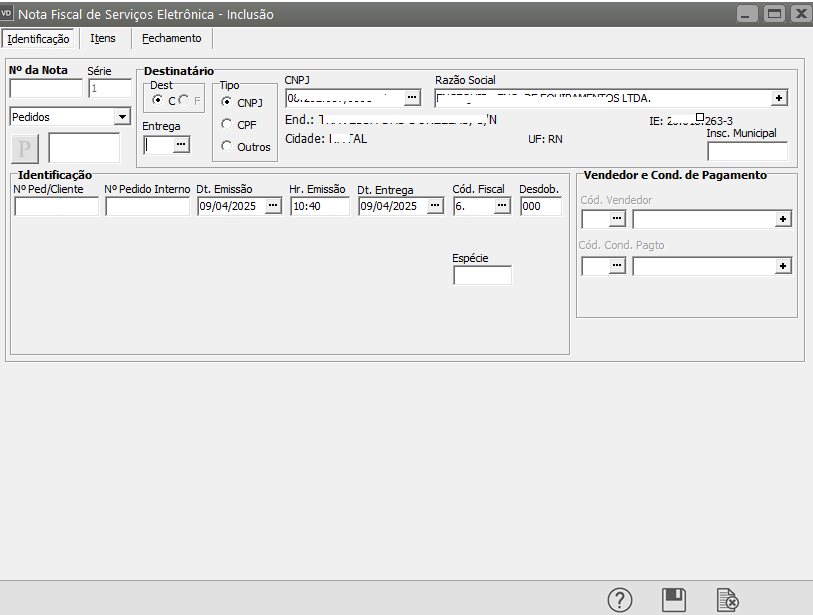
Task: Expand the Cód. Cond. Pagto plus button
Action: point(783,265)
